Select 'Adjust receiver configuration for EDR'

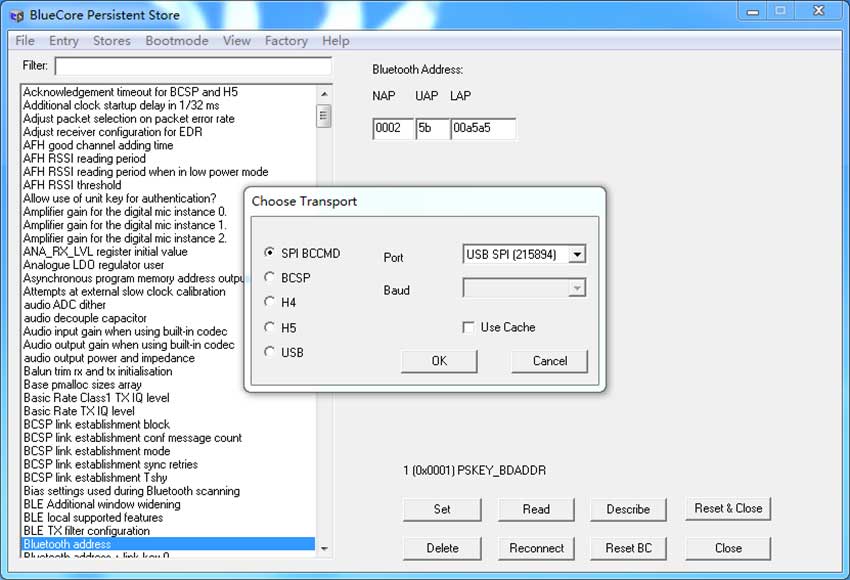point(113,132)
